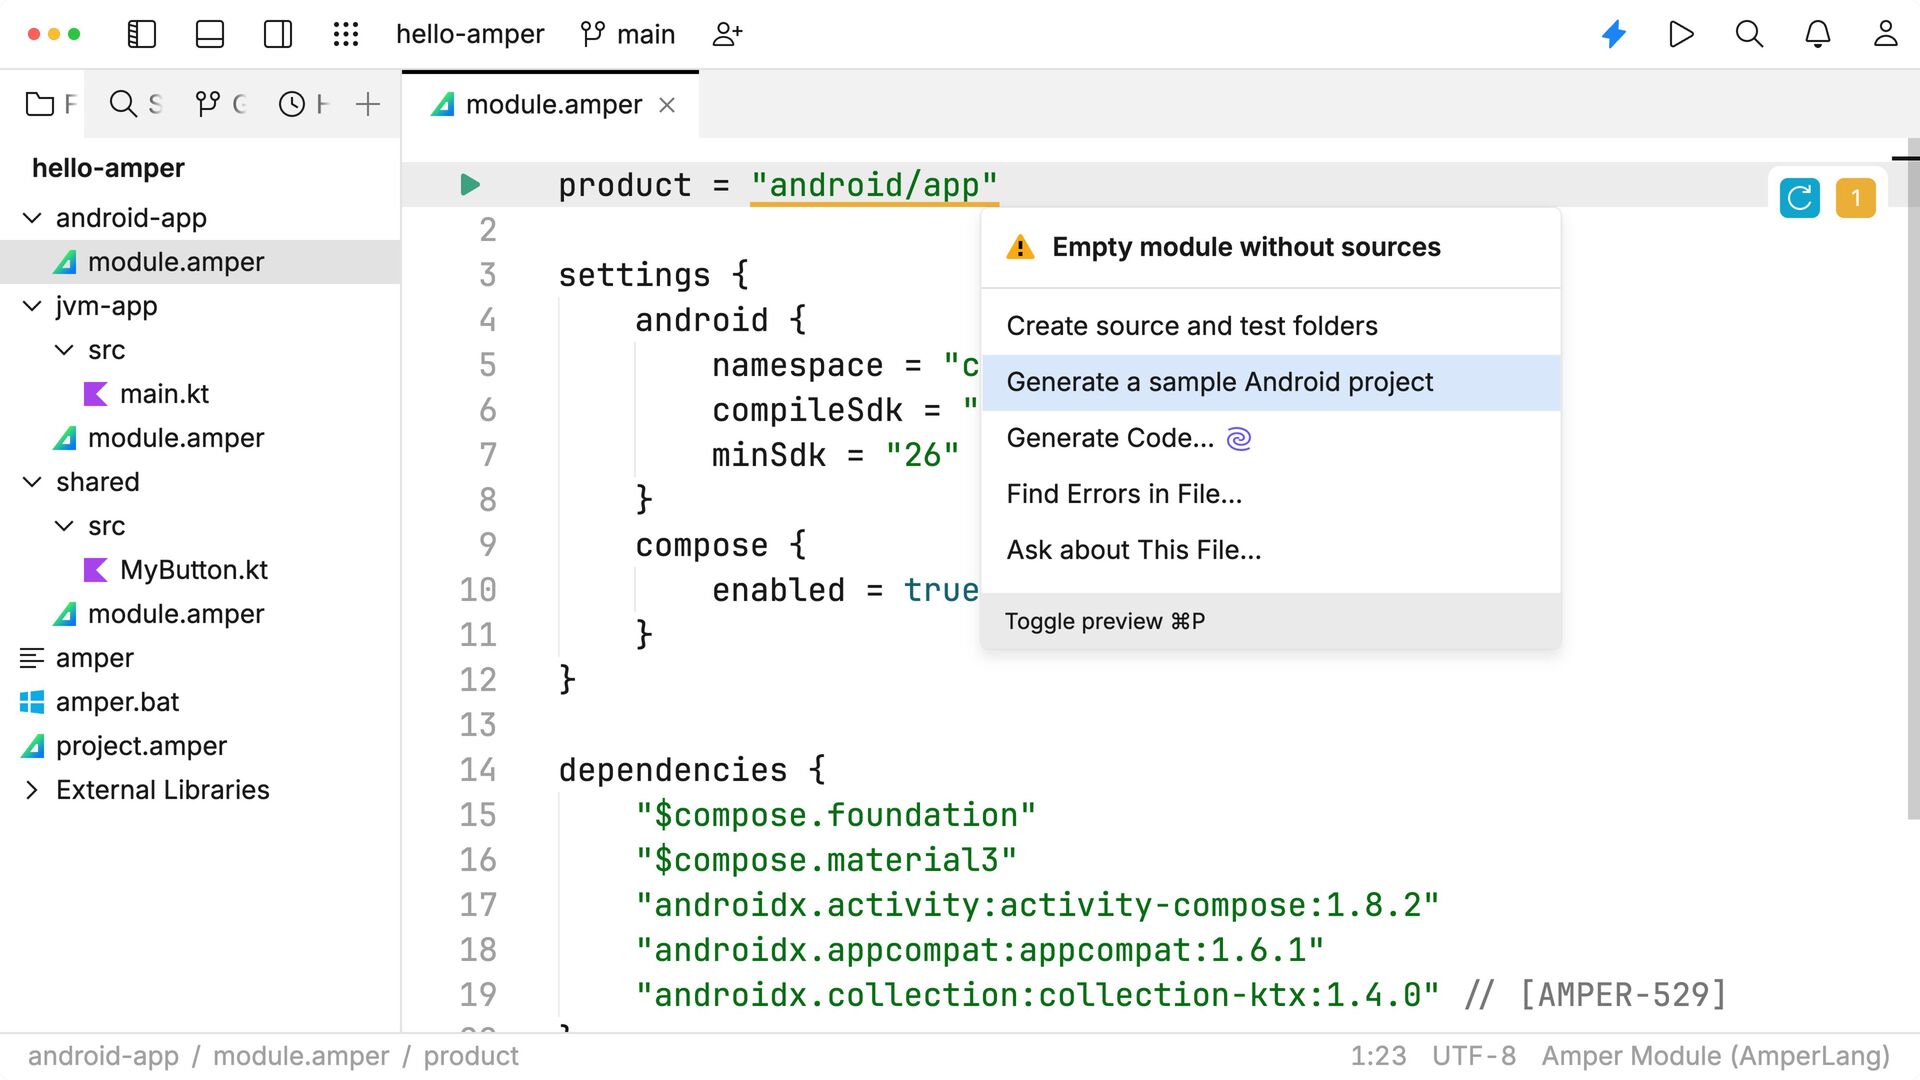Toggle the bottom panel icon
1920x1080 pixels.
click(x=210, y=34)
